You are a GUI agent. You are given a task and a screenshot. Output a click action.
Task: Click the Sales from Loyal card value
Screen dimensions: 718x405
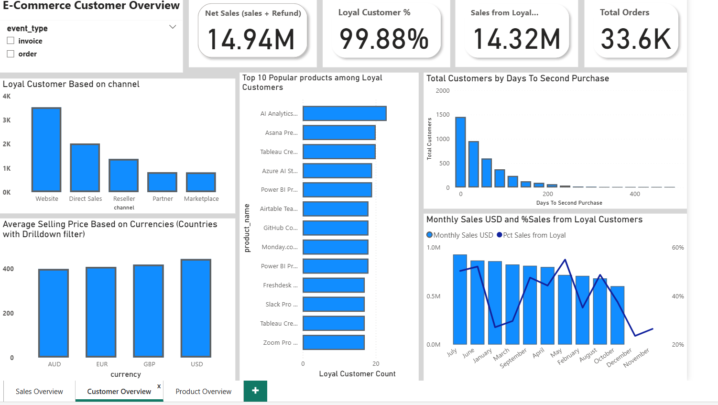[517, 40]
